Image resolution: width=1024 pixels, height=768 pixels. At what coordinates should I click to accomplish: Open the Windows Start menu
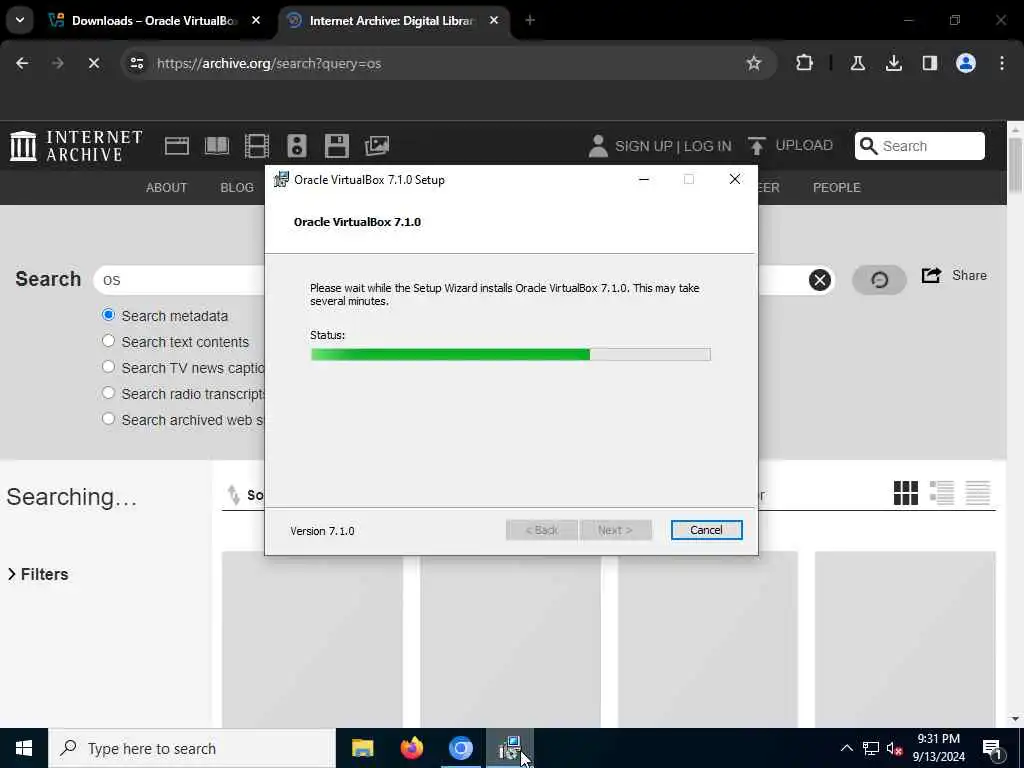click(24, 748)
